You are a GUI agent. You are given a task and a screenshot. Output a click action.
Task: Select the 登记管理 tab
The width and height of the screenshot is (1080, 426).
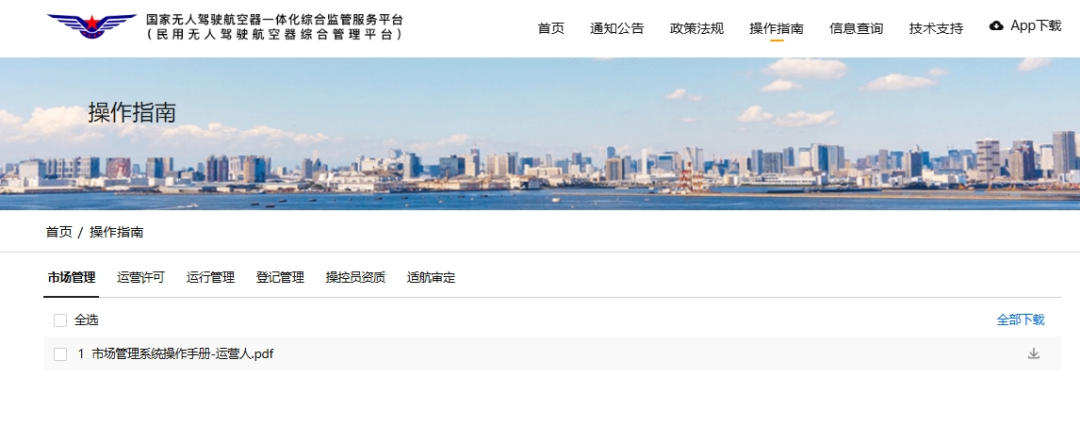pyautogui.click(x=280, y=278)
